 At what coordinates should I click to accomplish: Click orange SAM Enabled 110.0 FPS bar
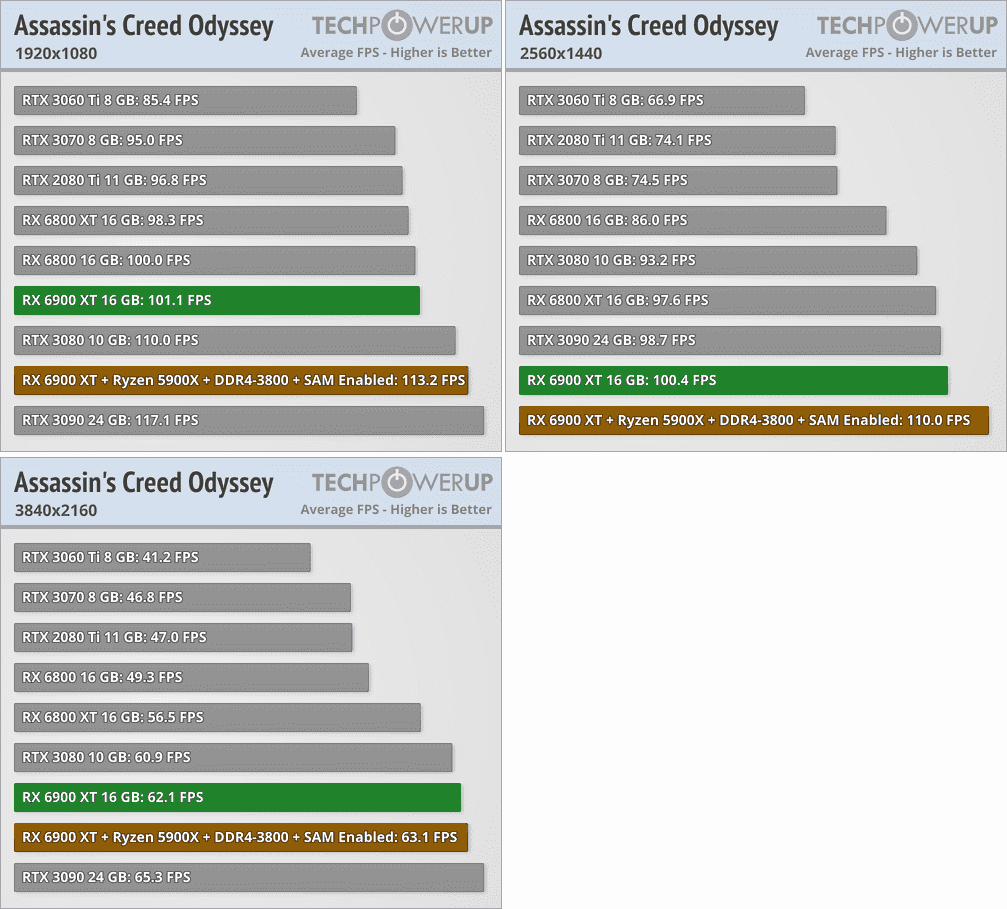(x=754, y=420)
